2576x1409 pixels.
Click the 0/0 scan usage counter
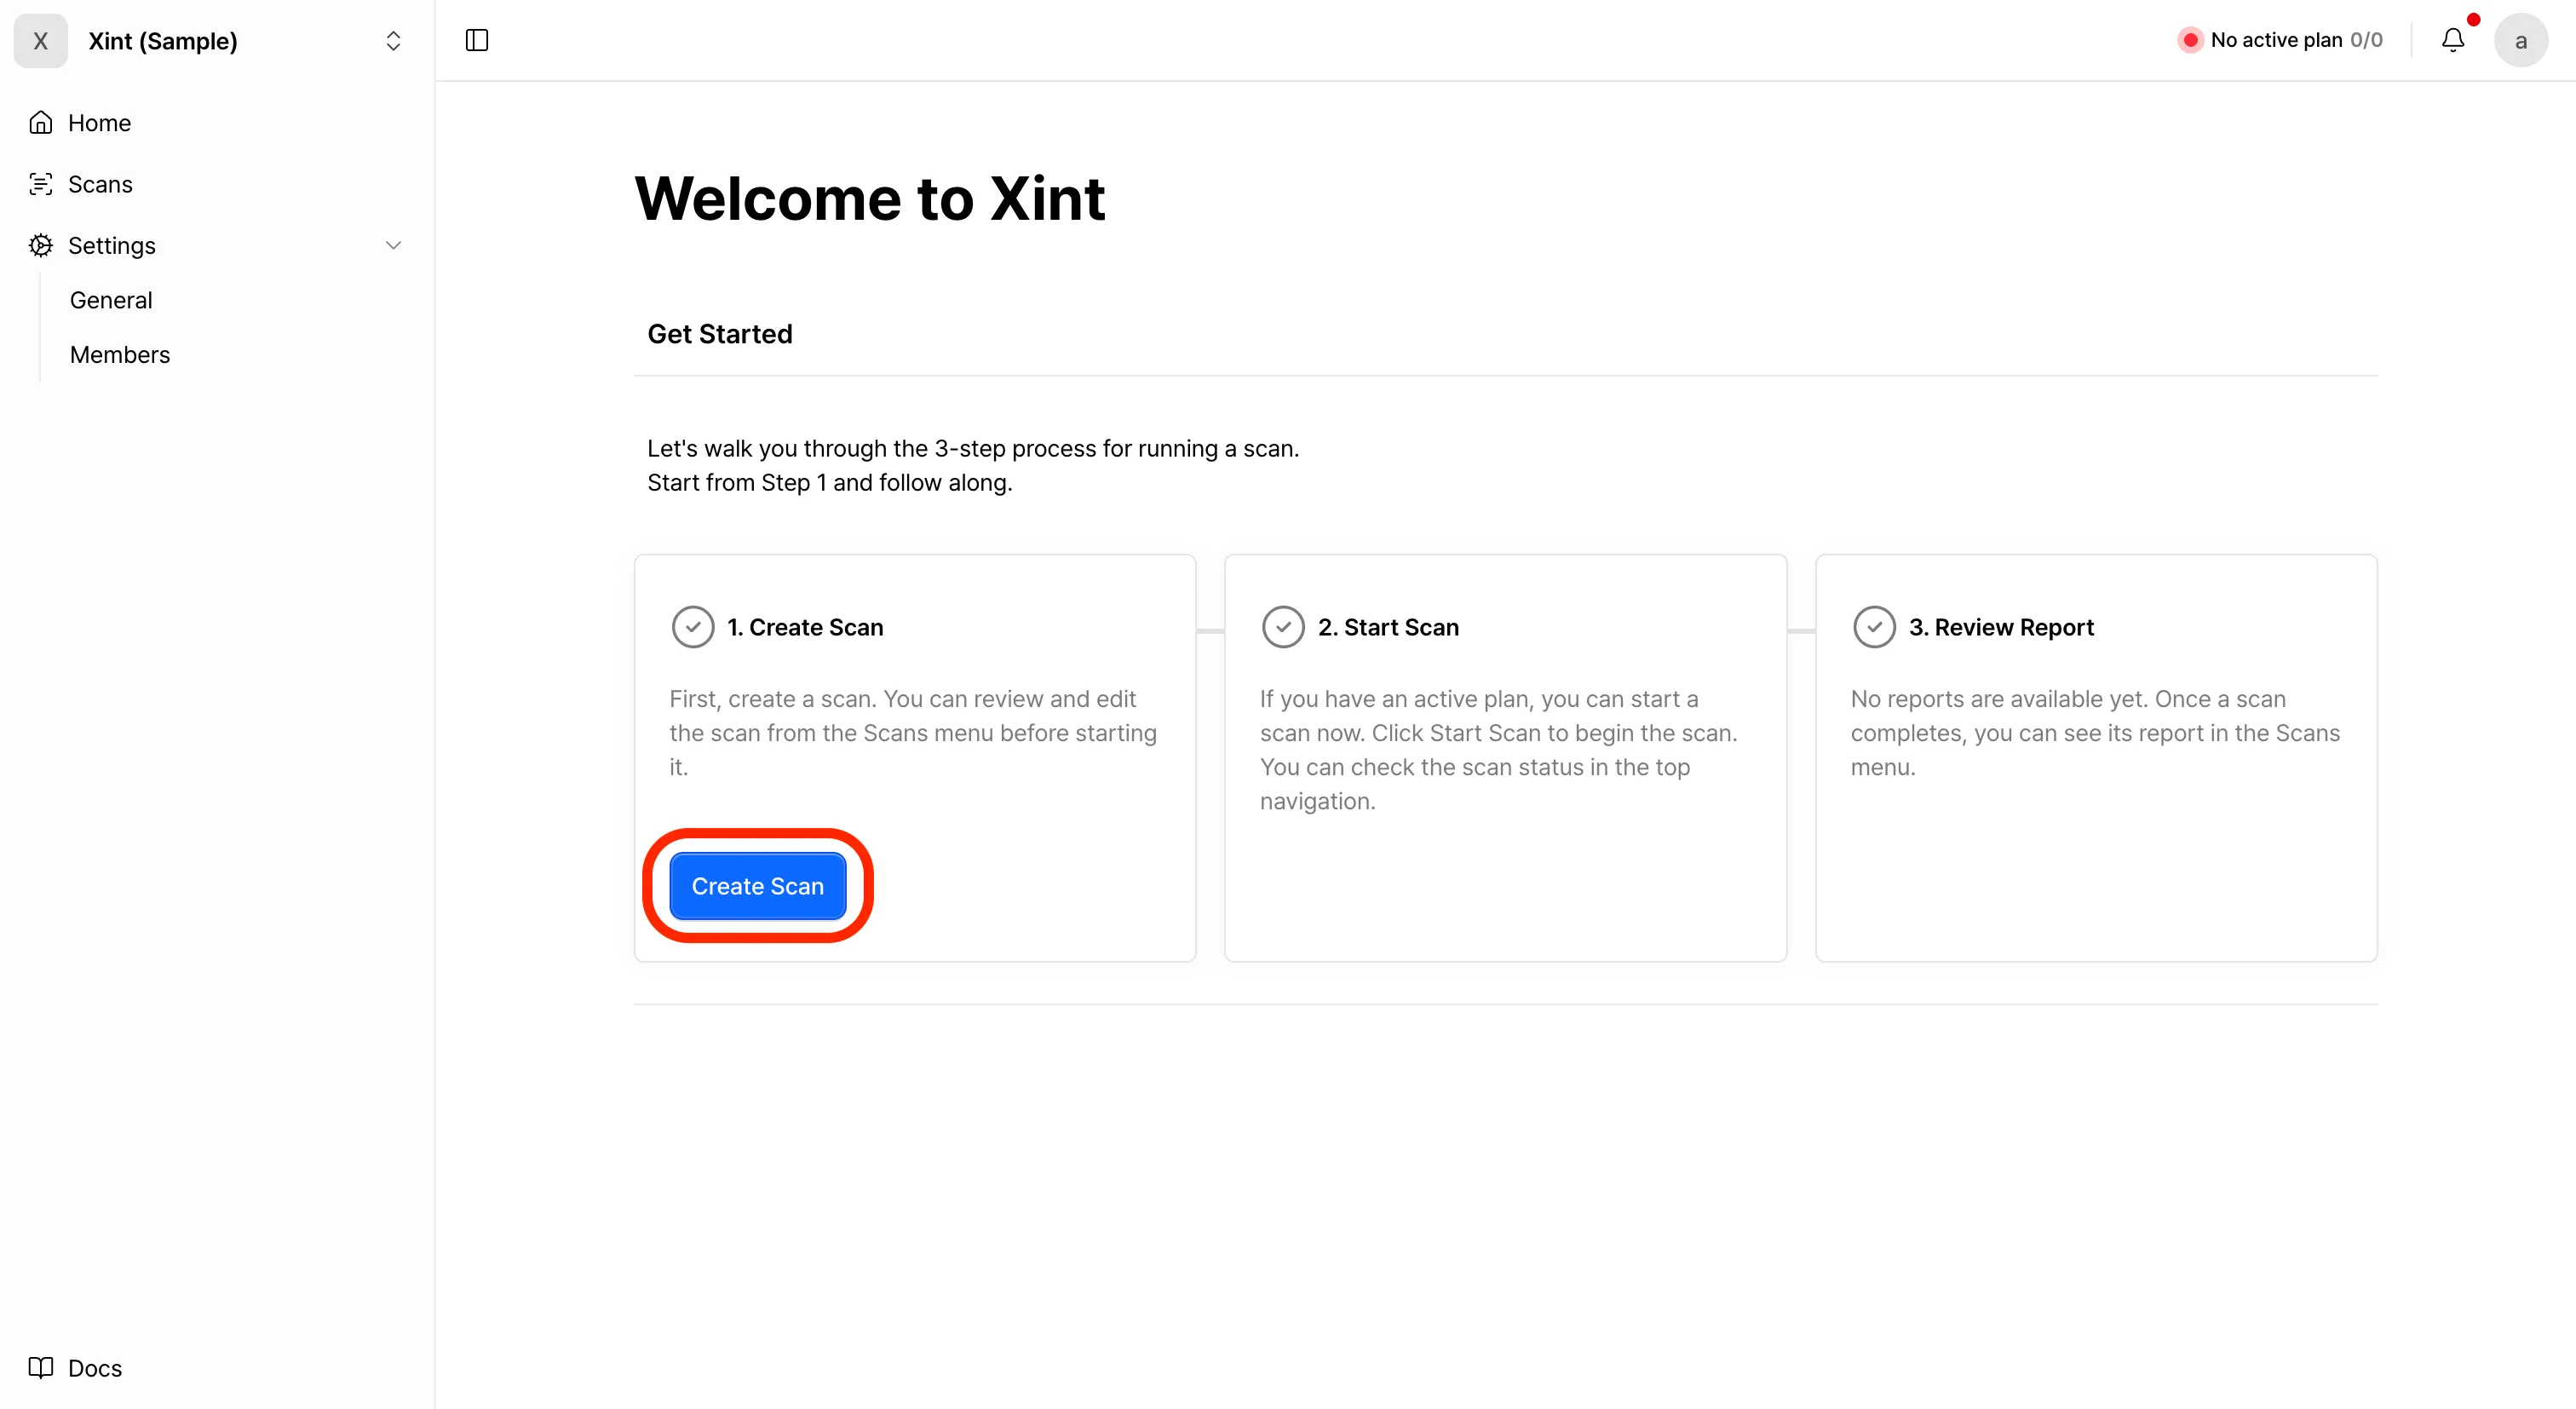2369,39
